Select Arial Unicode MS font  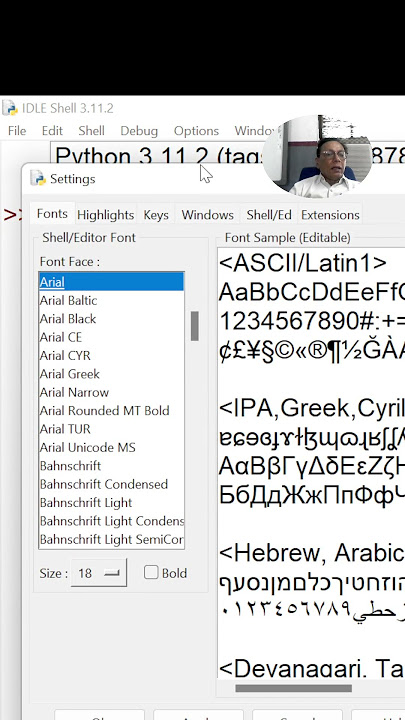coord(112,447)
